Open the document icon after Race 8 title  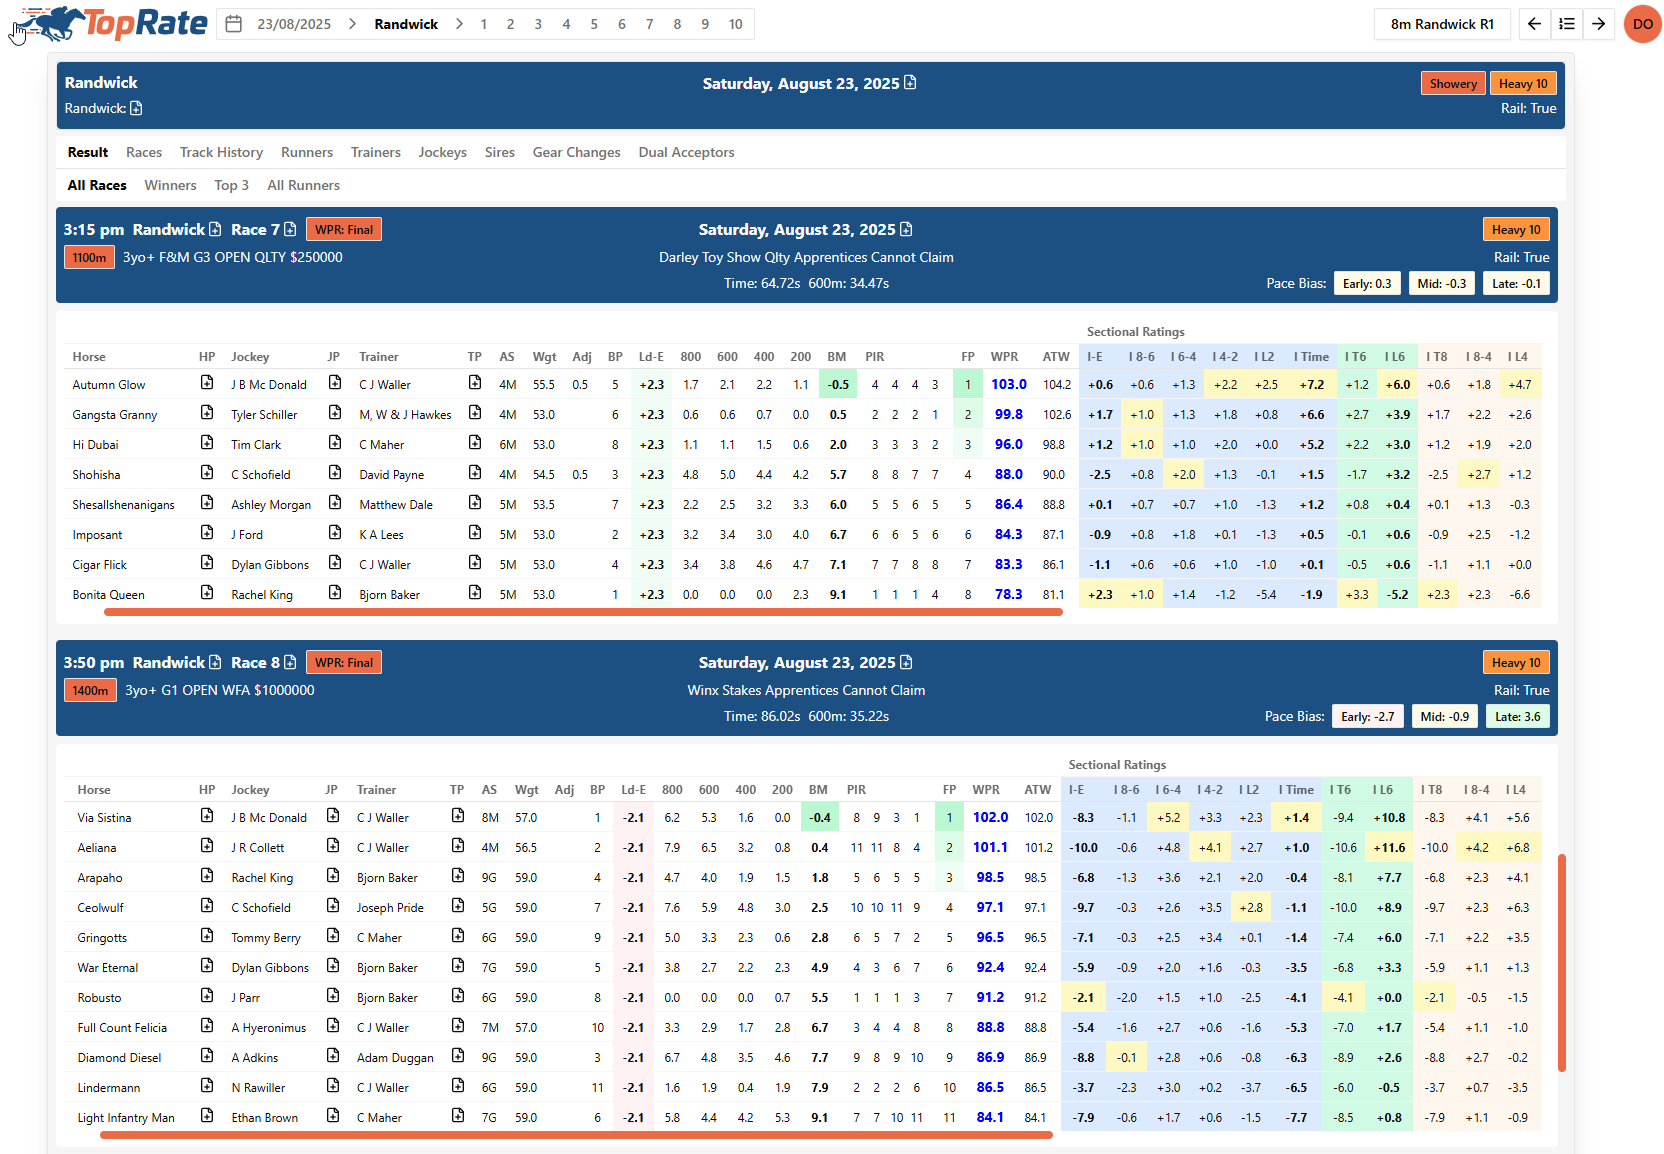(x=290, y=662)
